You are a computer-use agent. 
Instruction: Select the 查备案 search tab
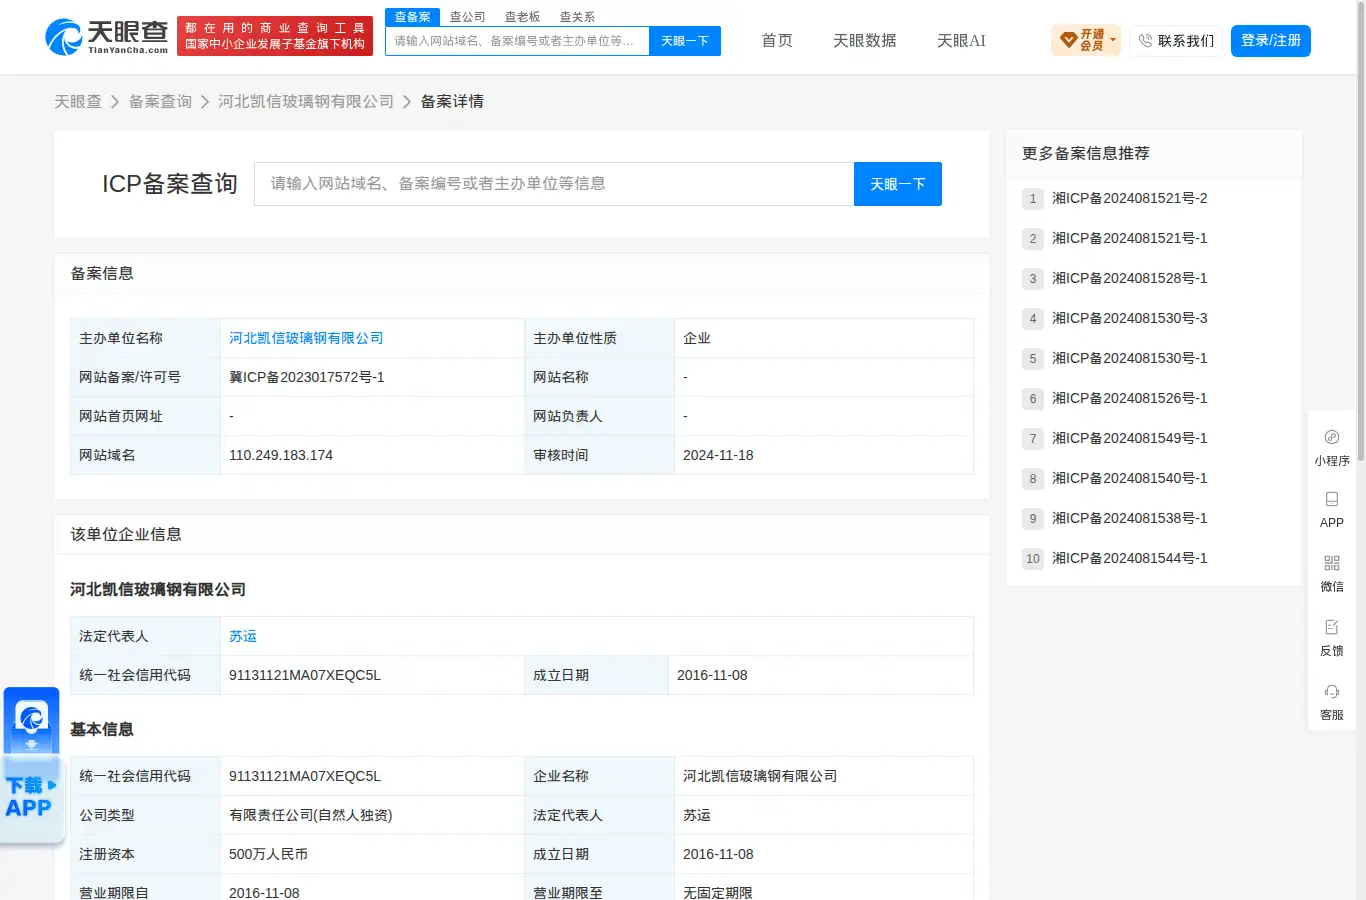pos(412,17)
